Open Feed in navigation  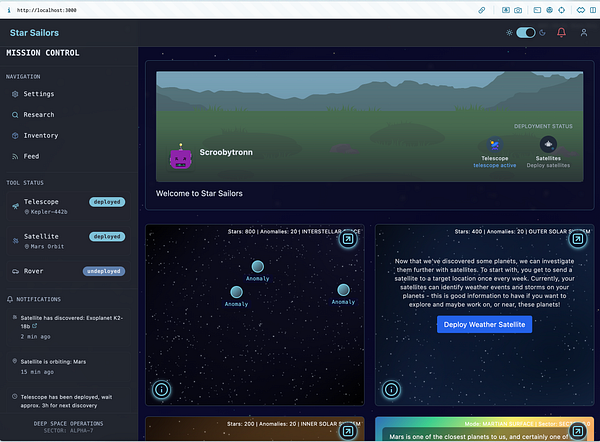tap(31, 156)
